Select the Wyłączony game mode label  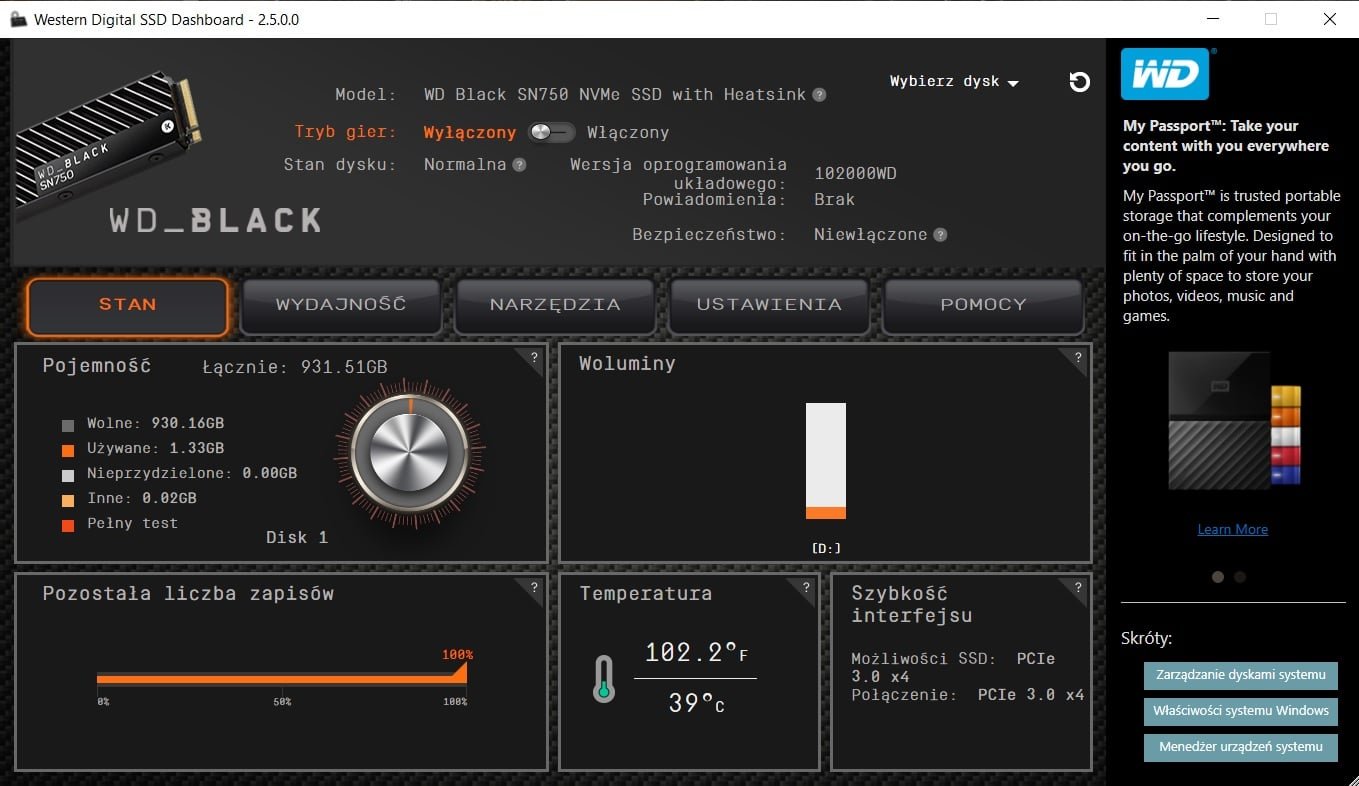470,132
